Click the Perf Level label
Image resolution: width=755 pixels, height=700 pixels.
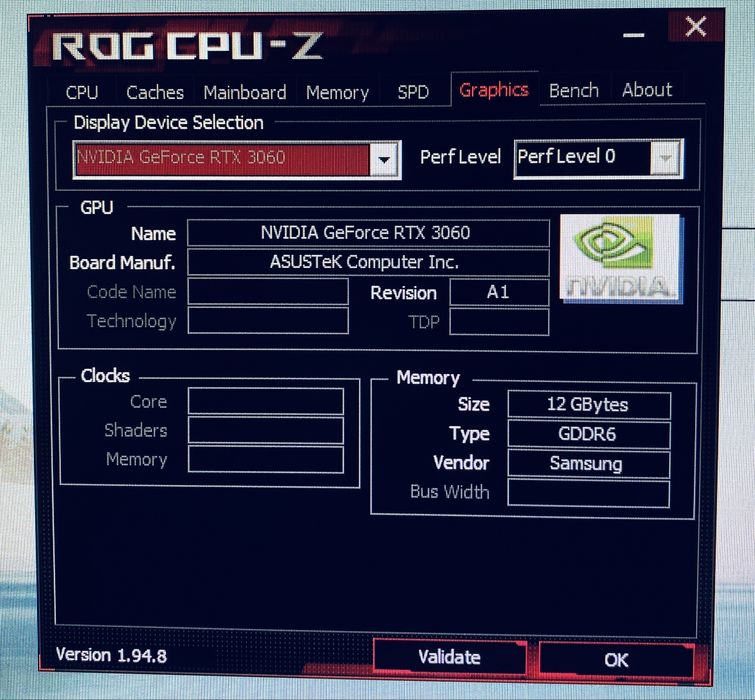click(460, 157)
